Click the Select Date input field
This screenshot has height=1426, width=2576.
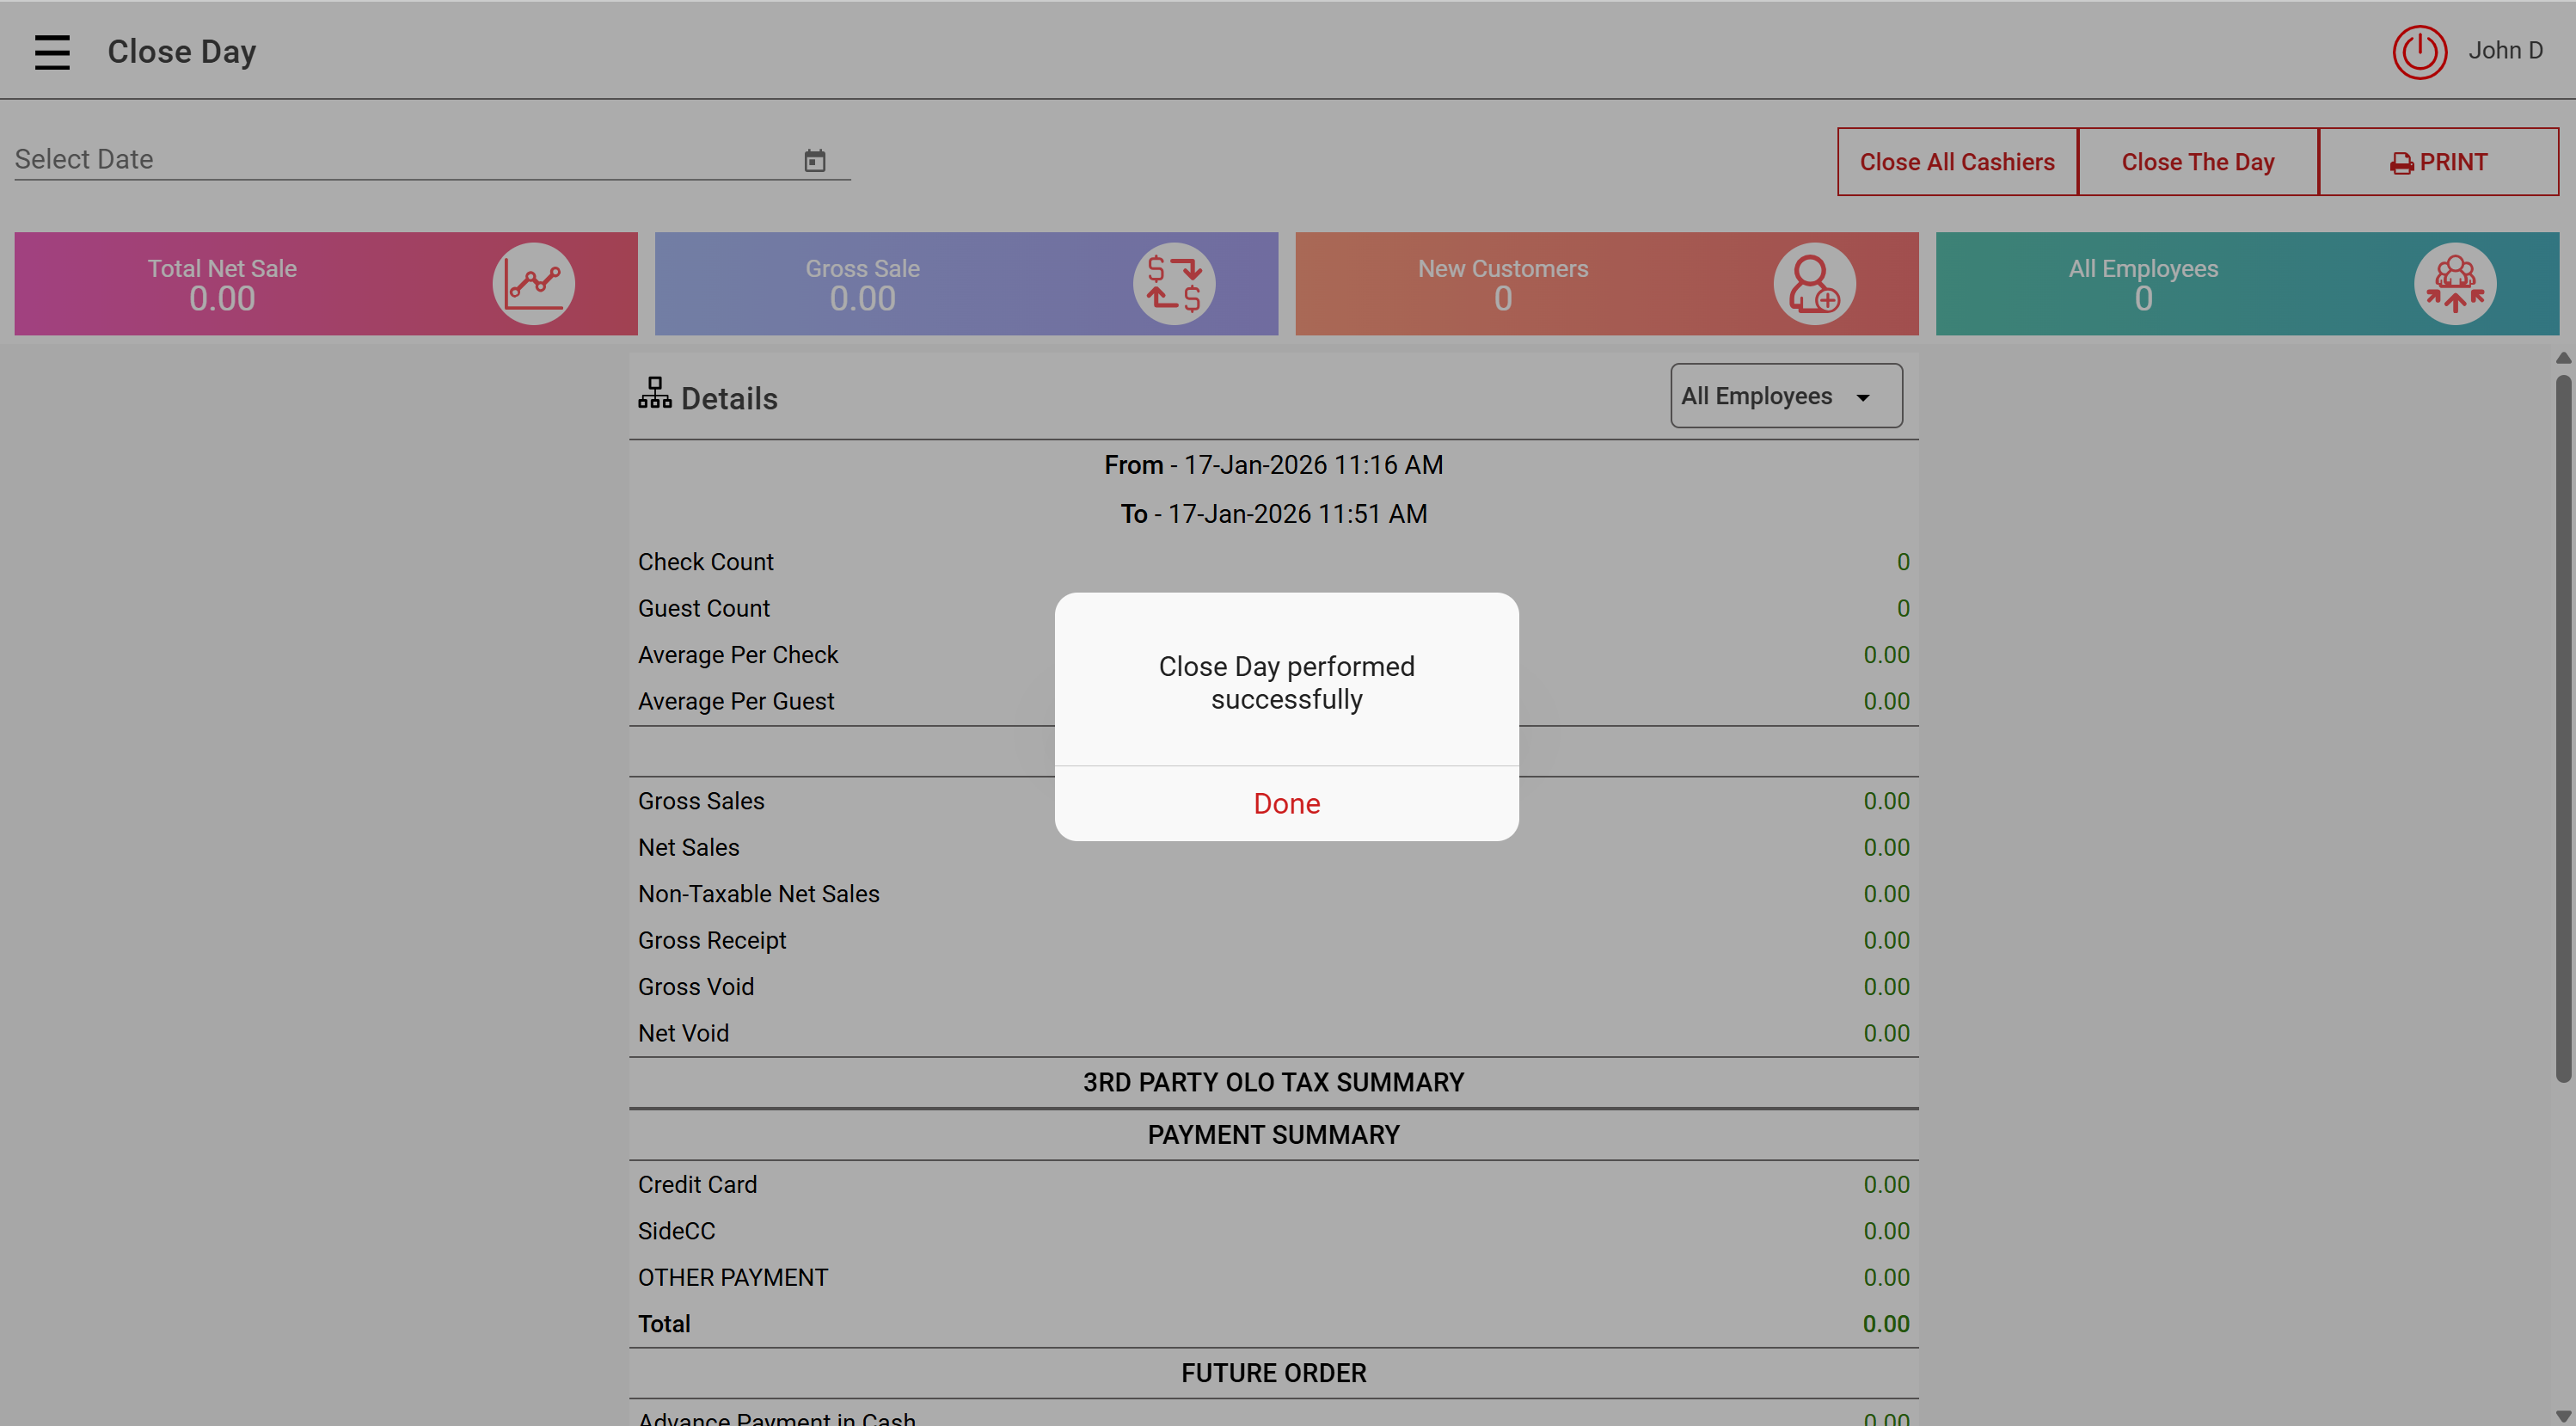click(x=400, y=160)
